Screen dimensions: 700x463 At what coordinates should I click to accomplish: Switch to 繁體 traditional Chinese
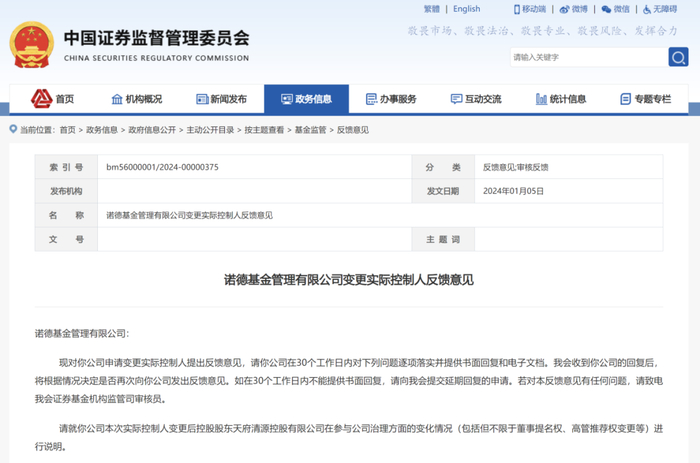pos(432,9)
